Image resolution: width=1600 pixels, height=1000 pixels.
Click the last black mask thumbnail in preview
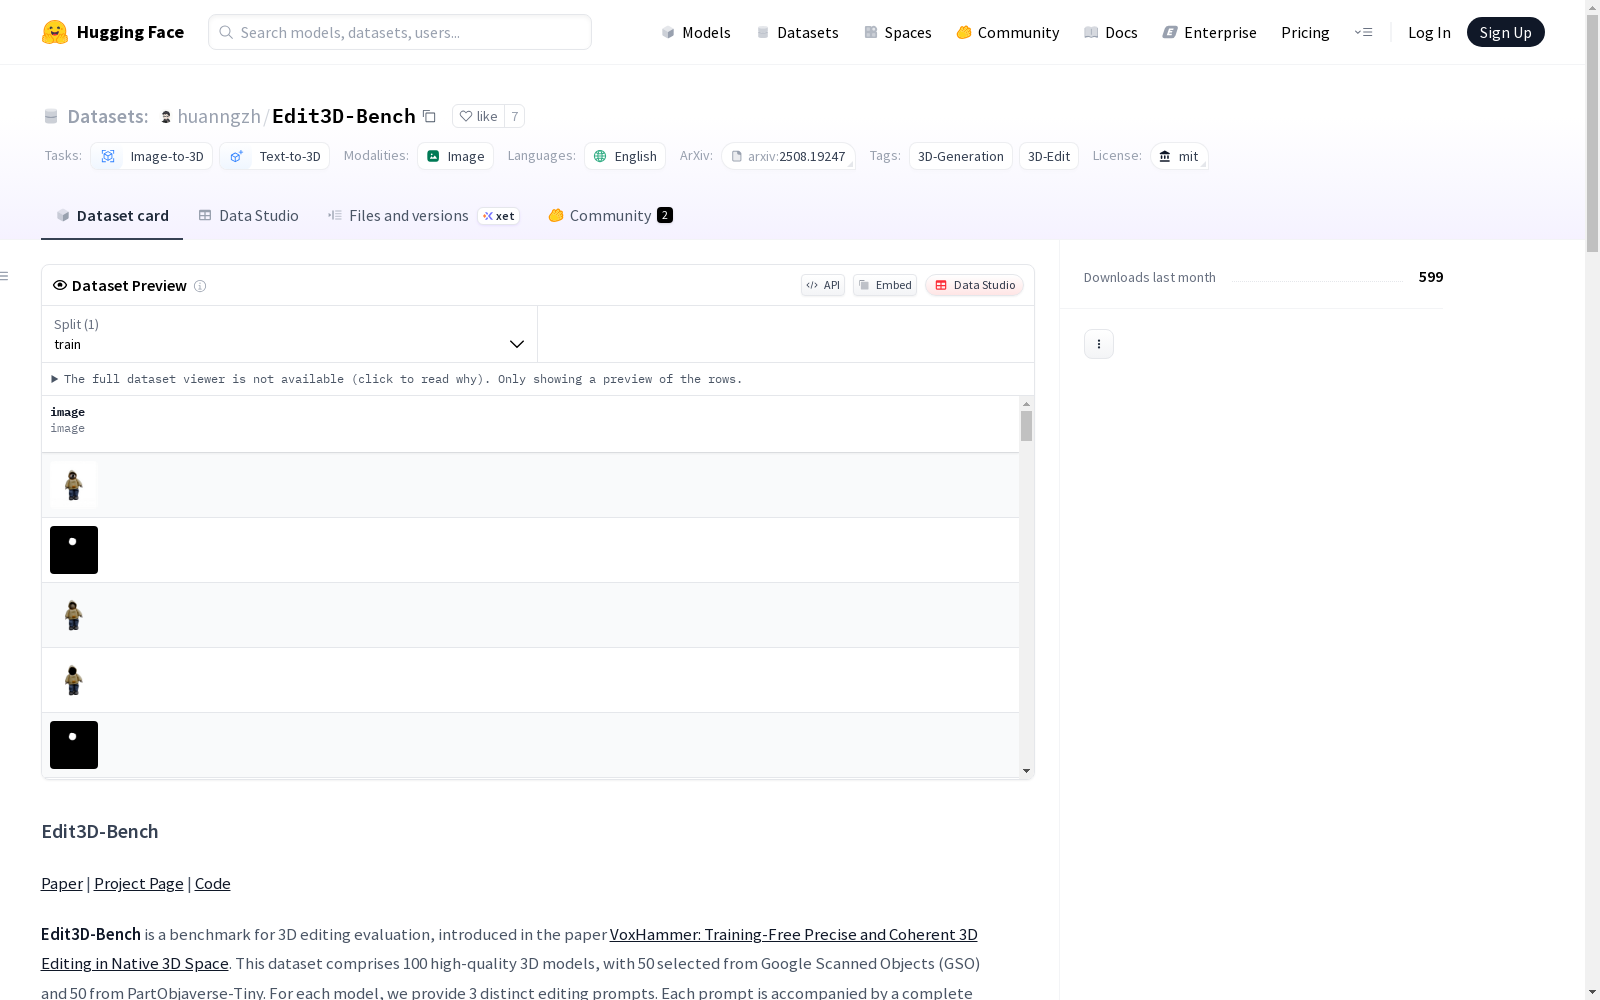[74, 745]
